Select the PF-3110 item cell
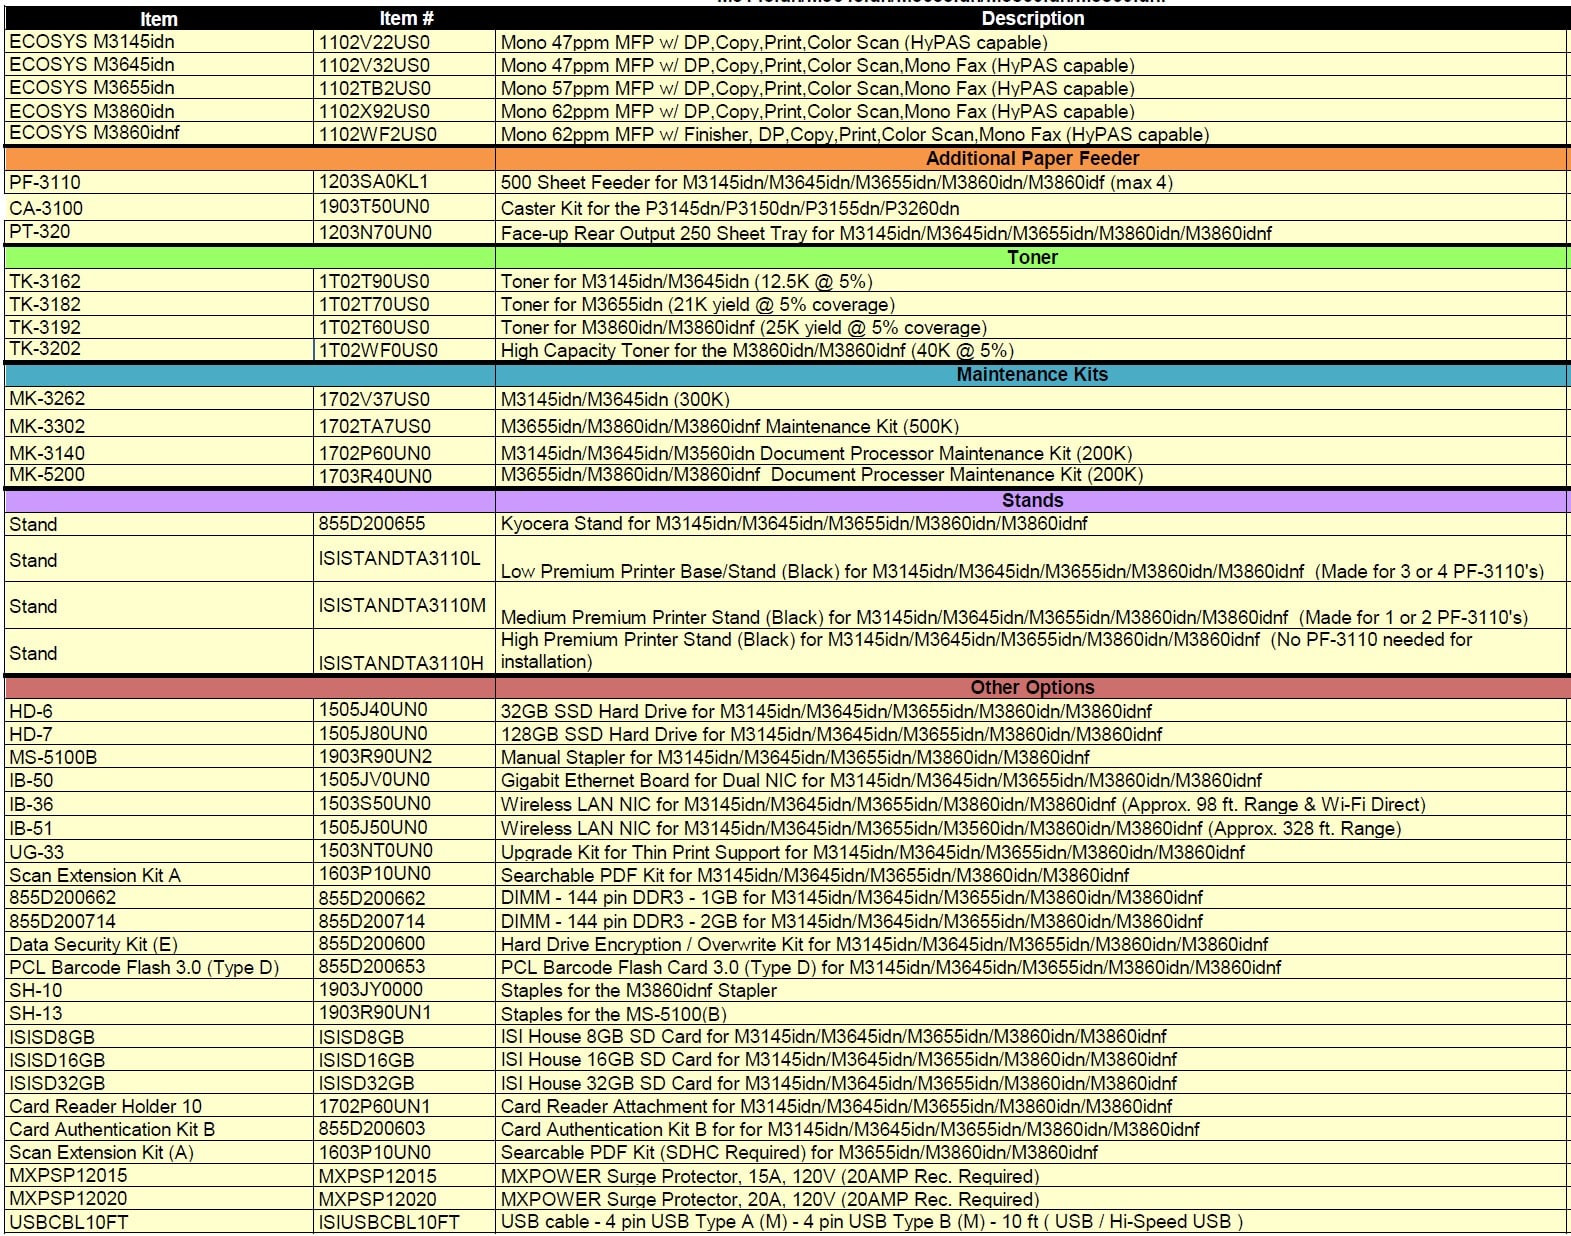This screenshot has height=1236, width=1571. click(45, 182)
